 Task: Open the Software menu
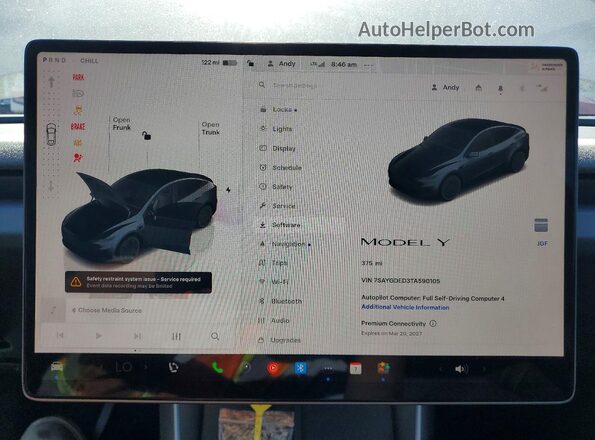pos(280,225)
